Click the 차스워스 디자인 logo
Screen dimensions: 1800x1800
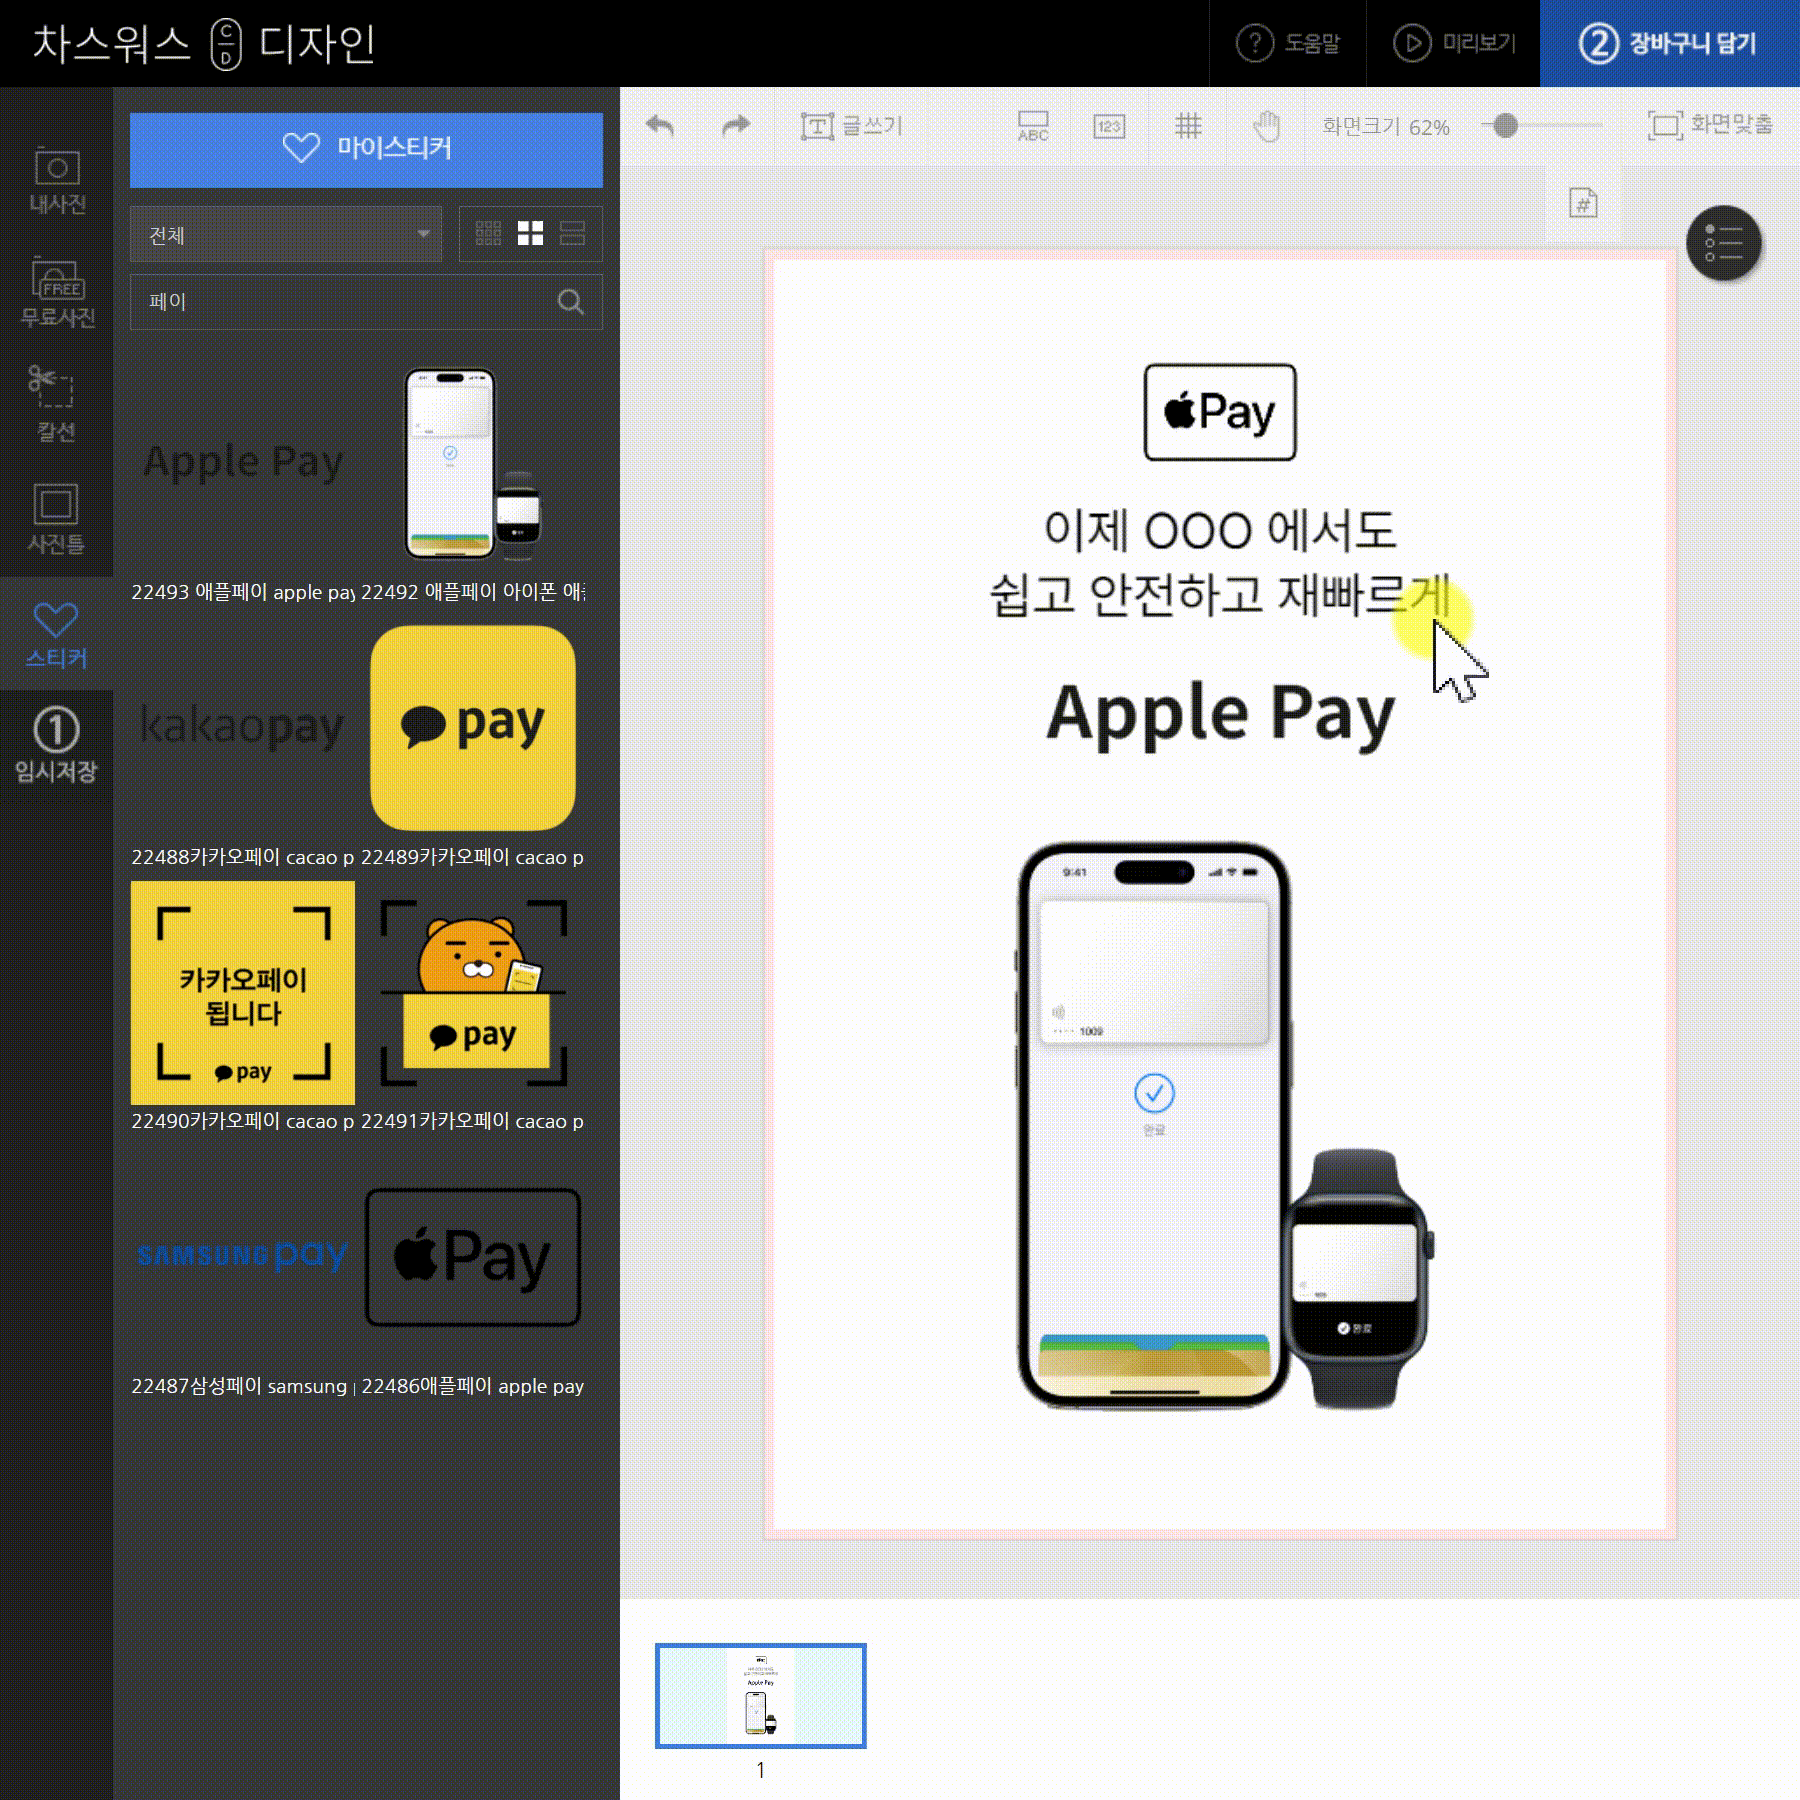click(x=204, y=44)
